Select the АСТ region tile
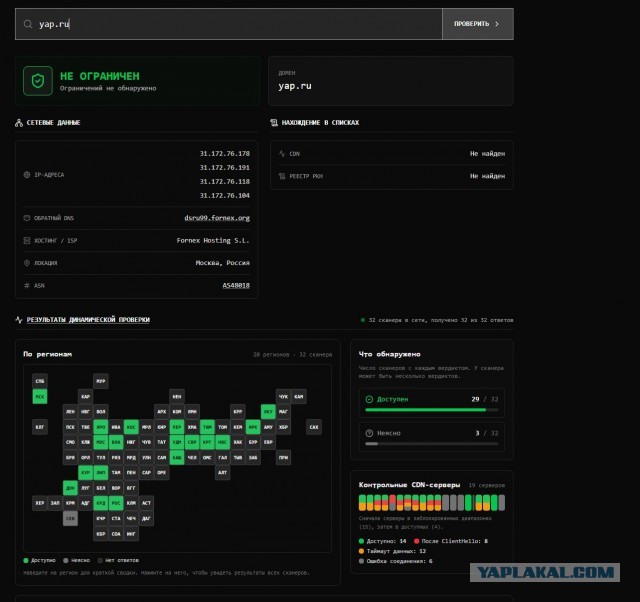The image size is (640, 602). pyautogui.click(x=146, y=503)
